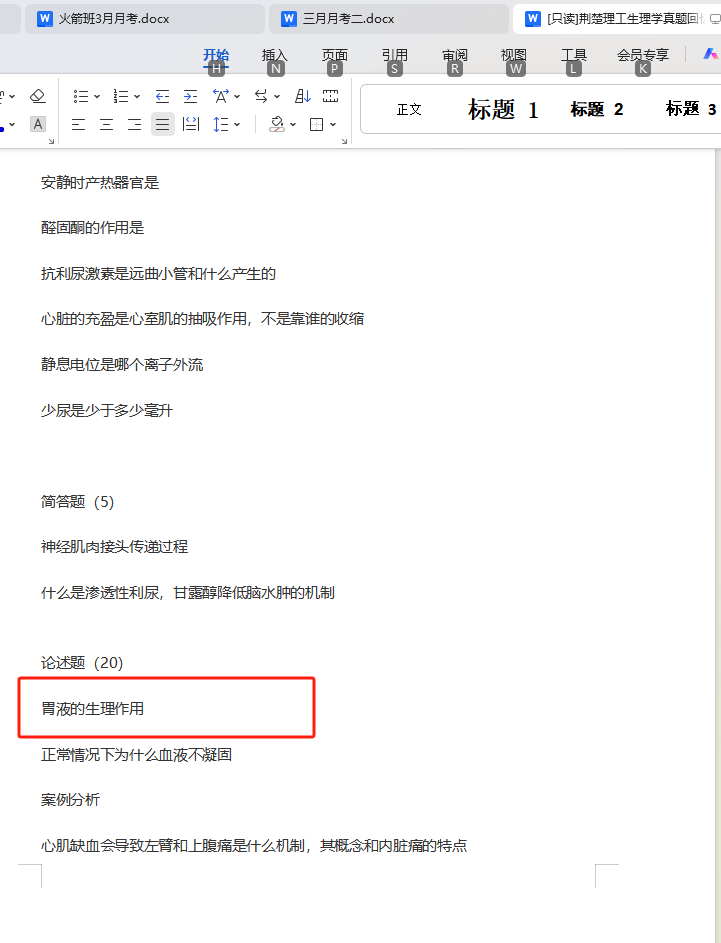721x943 pixels.
Task: Switch to the 开始 ribbon tab
Action: point(216,55)
